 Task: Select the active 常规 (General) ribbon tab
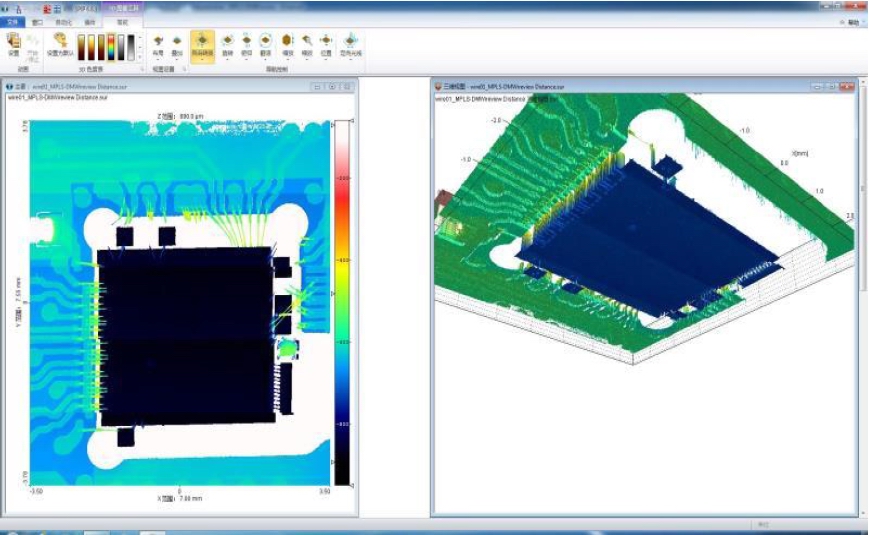pyautogui.click(x=122, y=22)
